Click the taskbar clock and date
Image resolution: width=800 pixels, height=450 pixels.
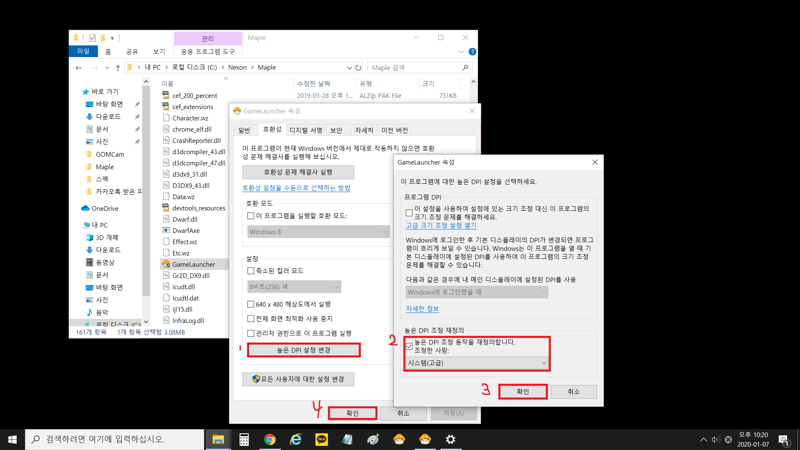pos(753,439)
